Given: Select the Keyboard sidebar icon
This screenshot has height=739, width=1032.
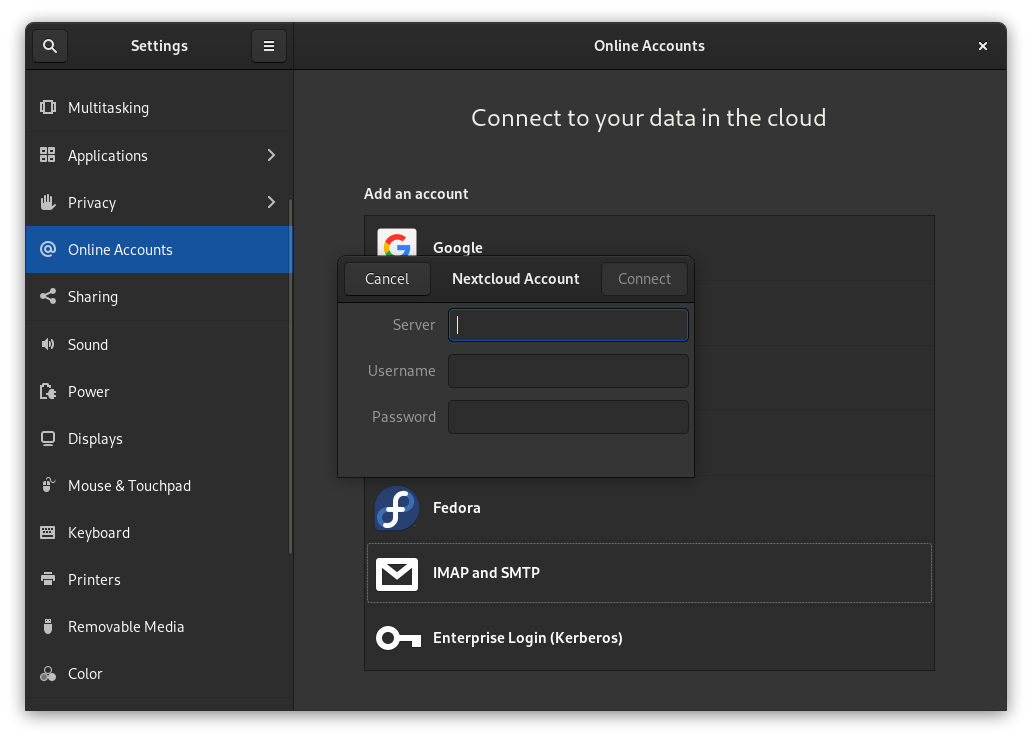Looking at the screenshot, I should click(47, 532).
